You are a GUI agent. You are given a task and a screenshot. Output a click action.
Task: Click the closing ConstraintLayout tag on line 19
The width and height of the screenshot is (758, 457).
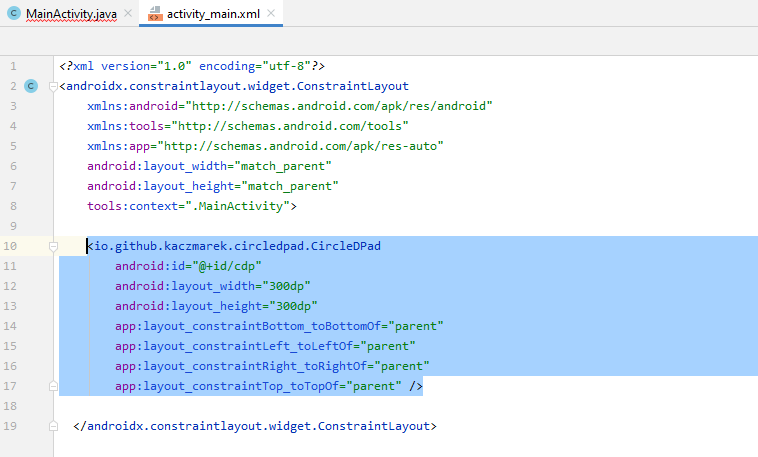(255, 426)
